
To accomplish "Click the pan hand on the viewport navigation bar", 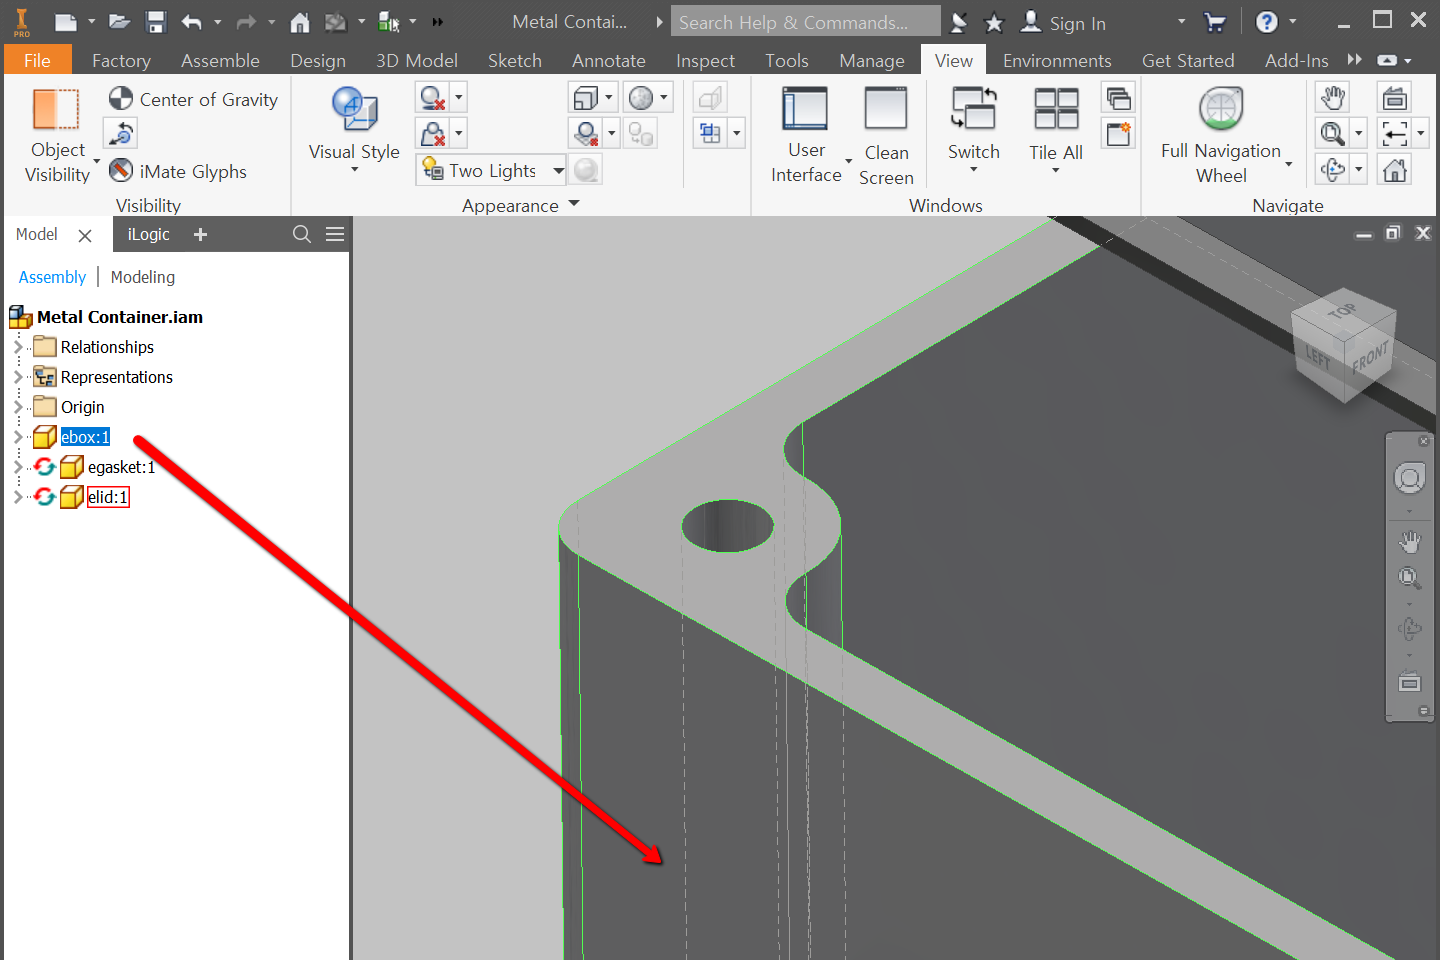I will coord(1410,542).
